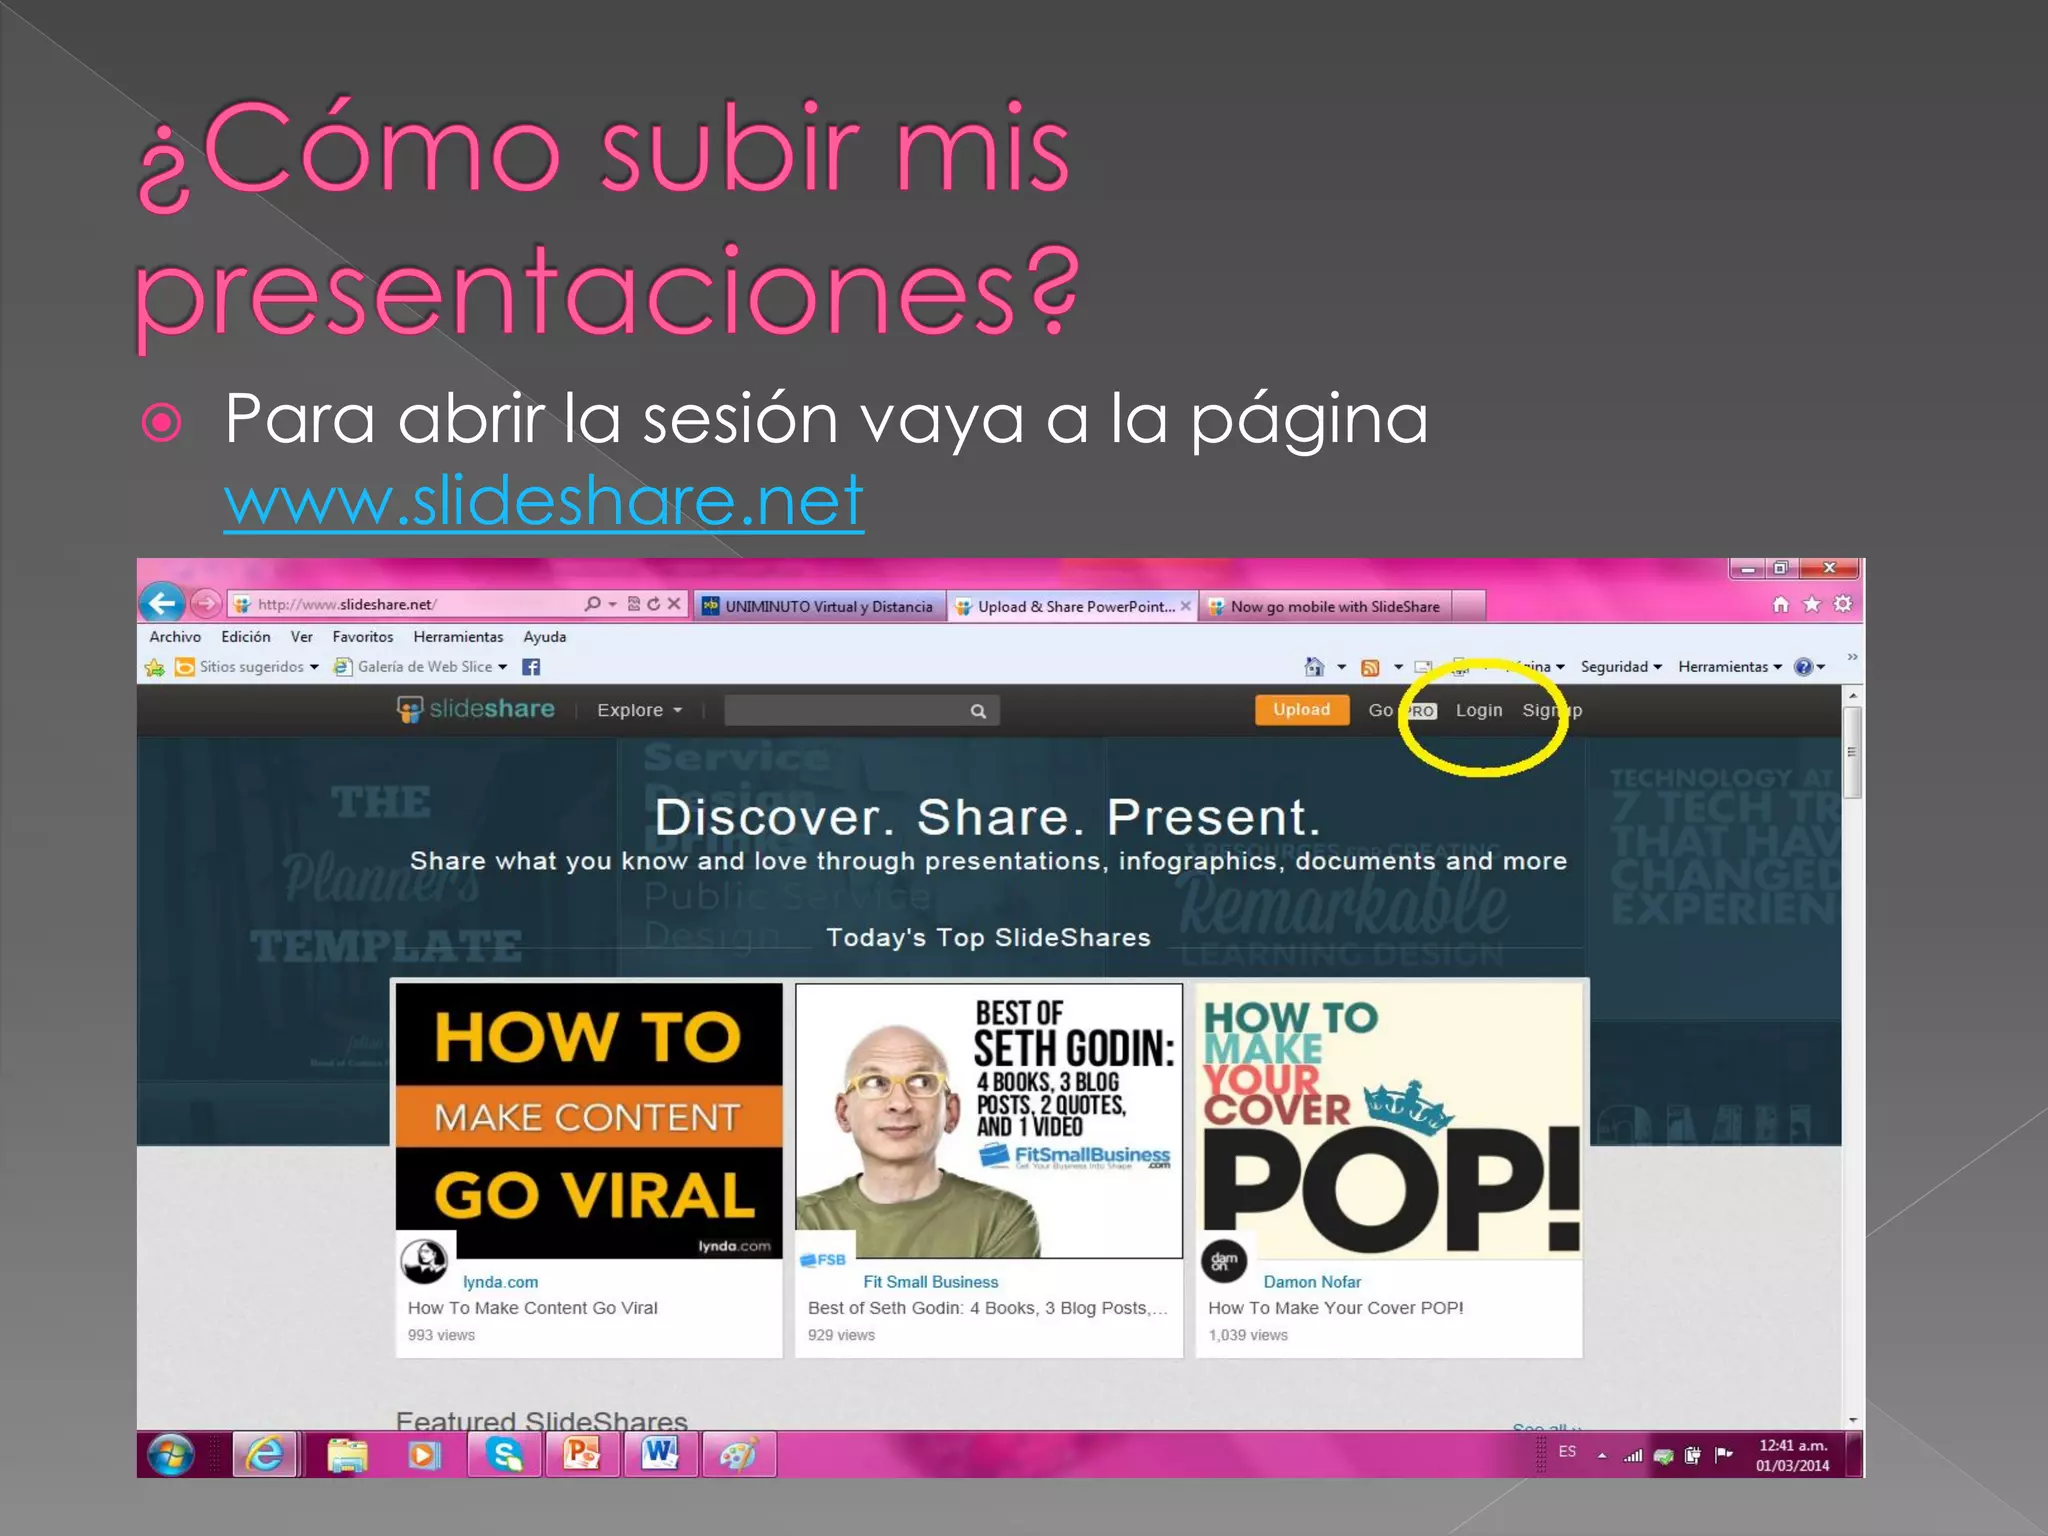Click the Stop (X) icon in address bar

[674, 604]
